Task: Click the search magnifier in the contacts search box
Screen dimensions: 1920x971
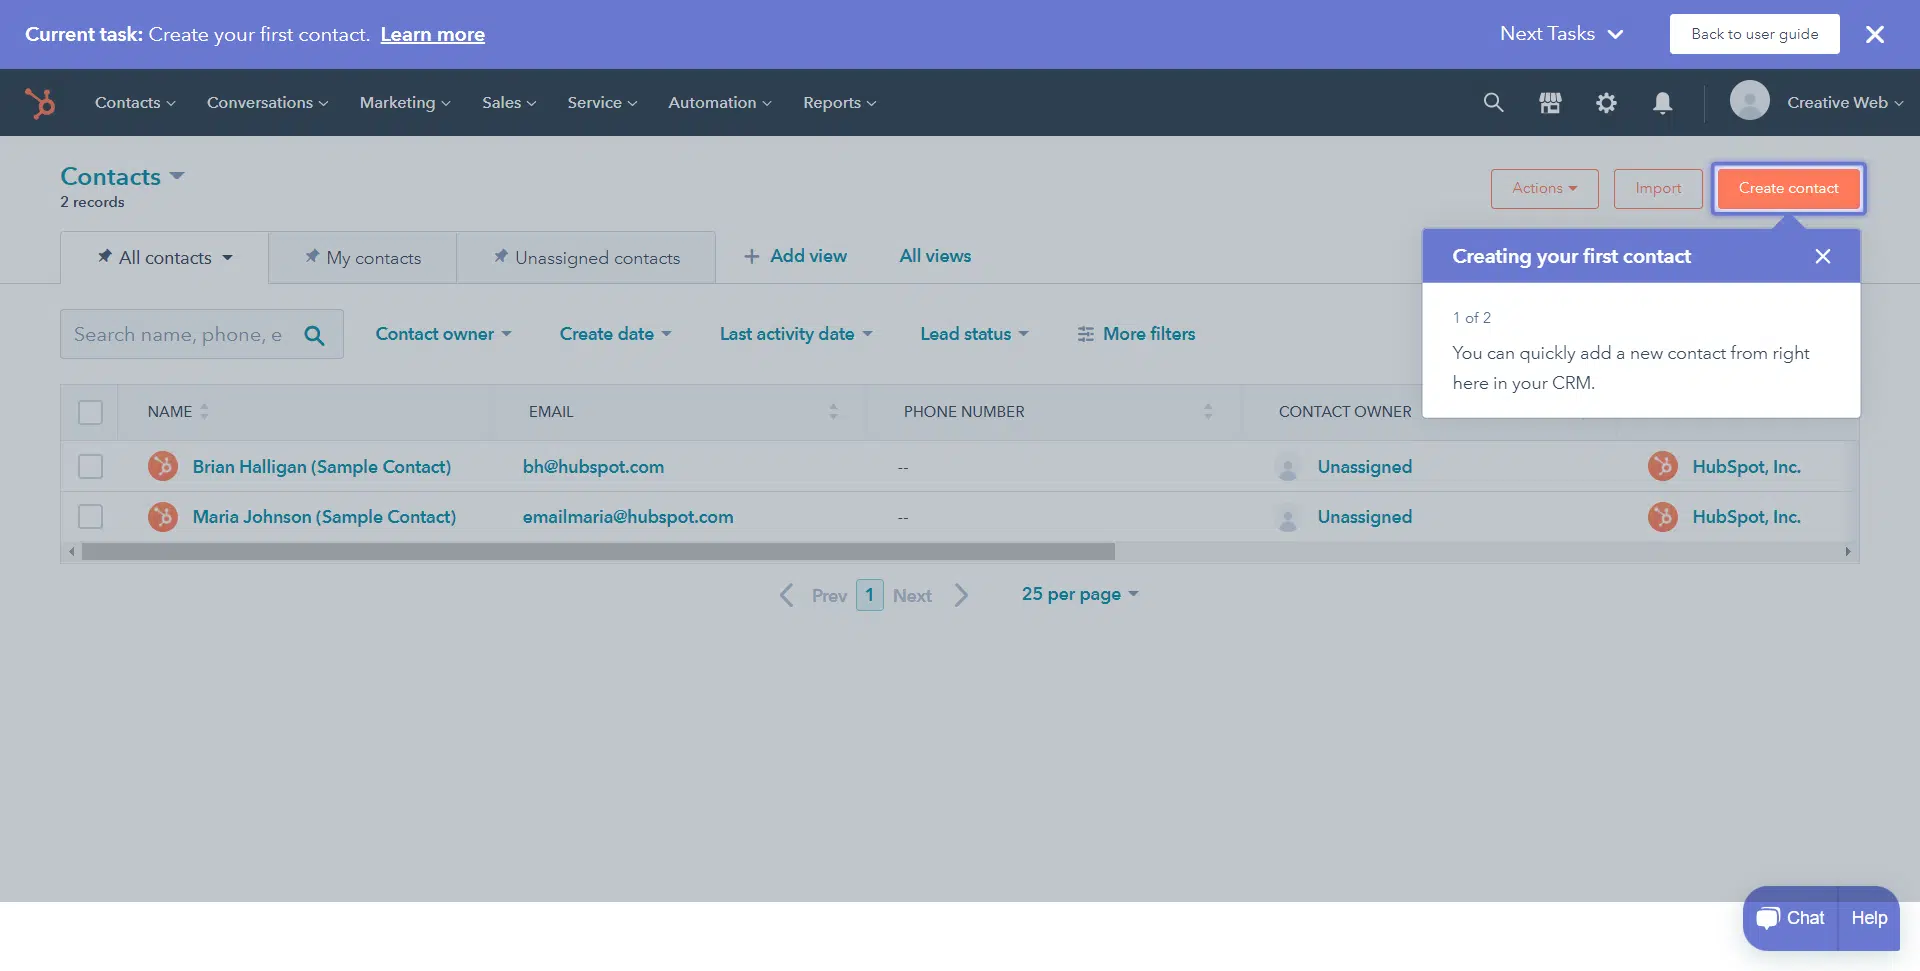Action: tap(314, 335)
